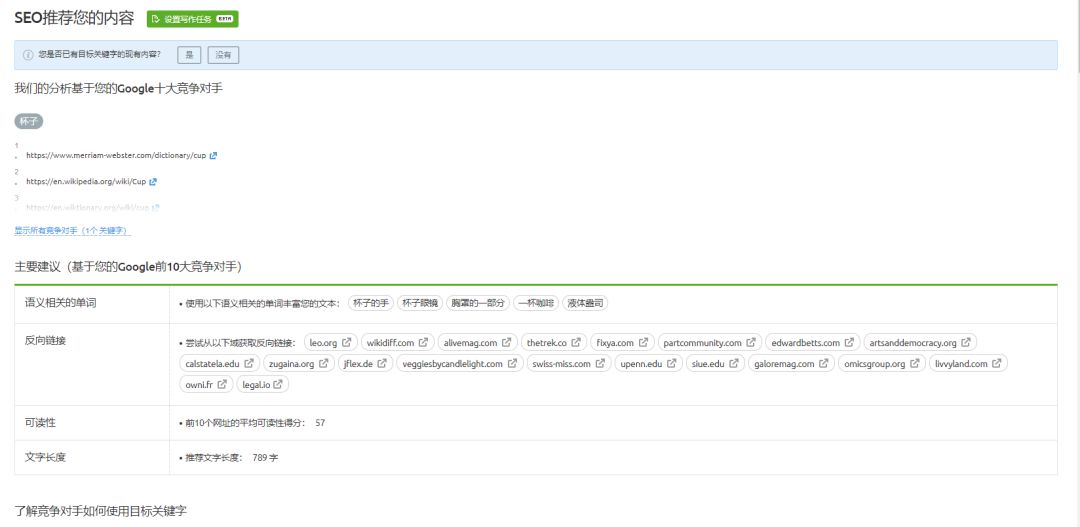Click the 杯子的手 semantic word chip

pyautogui.click(x=371, y=303)
